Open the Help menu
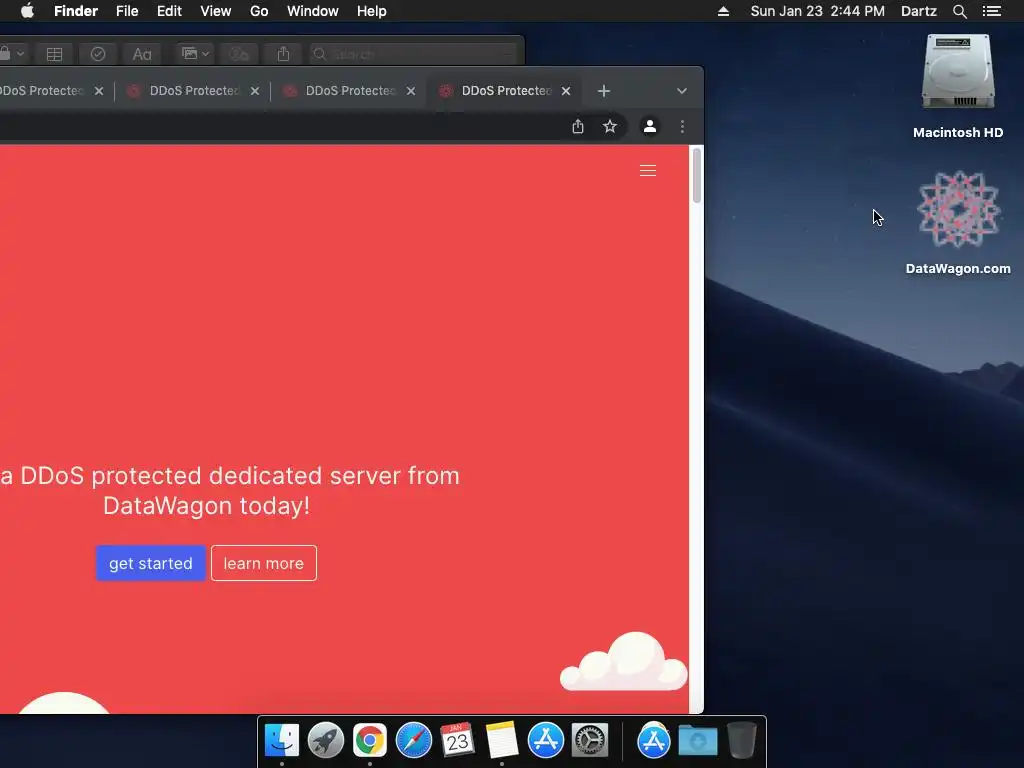Screen dimensions: 1024x768 pyautogui.click(x=372, y=11)
